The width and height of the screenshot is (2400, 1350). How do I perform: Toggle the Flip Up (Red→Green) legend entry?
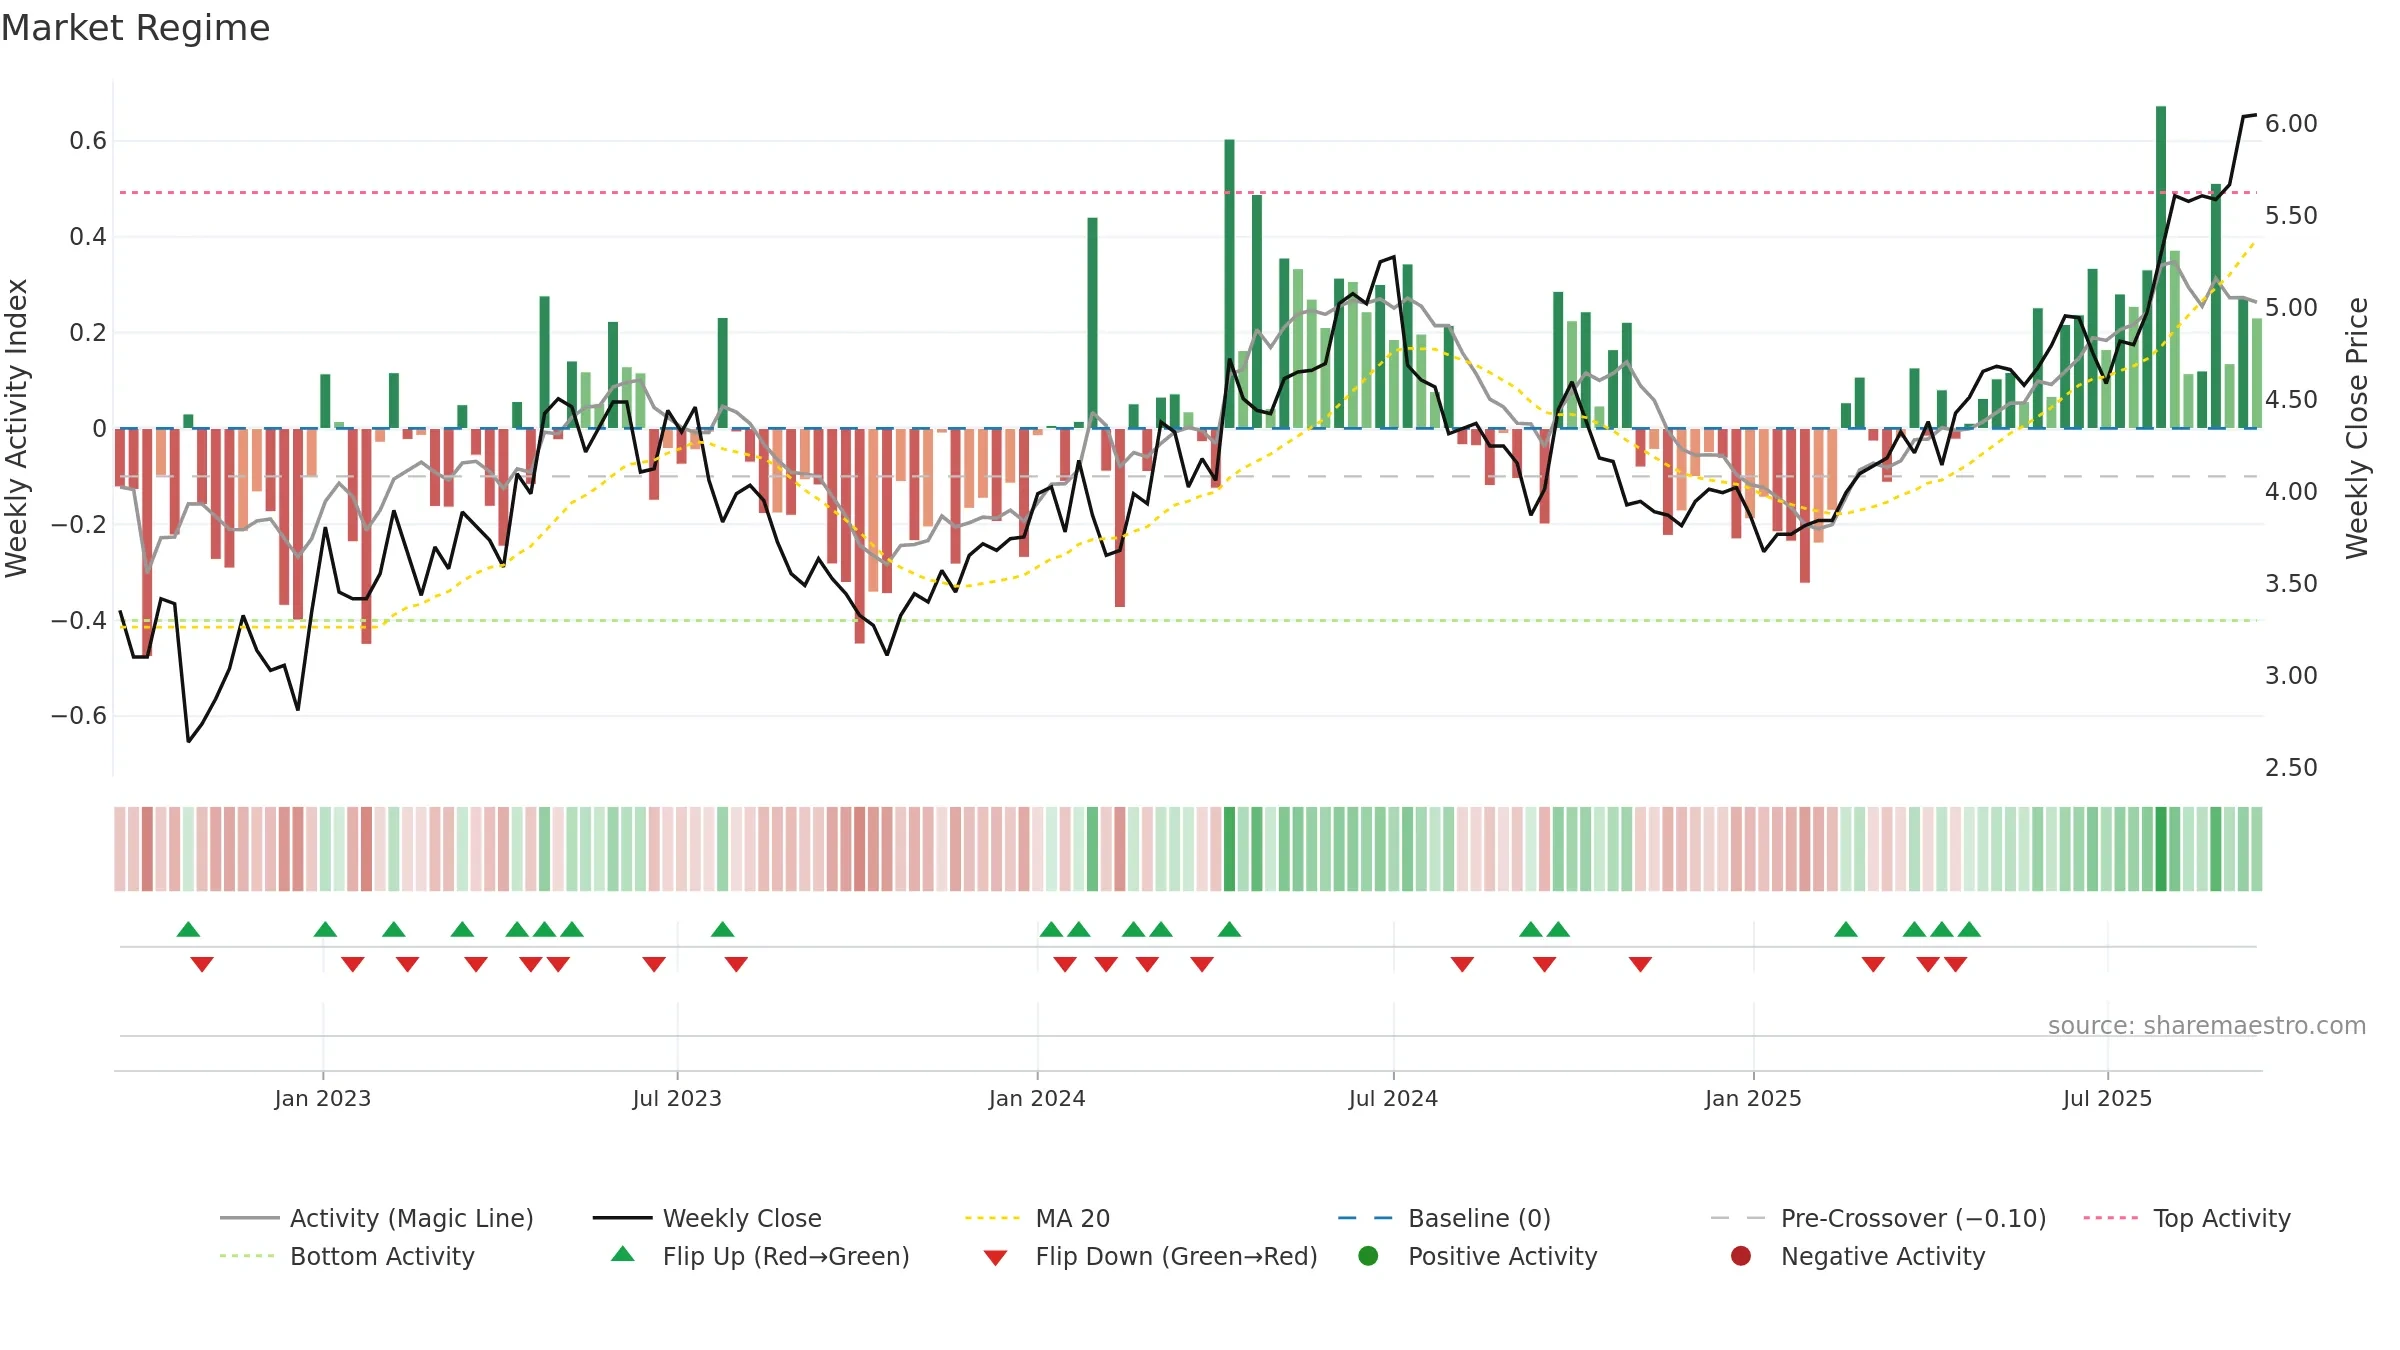tap(760, 1256)
